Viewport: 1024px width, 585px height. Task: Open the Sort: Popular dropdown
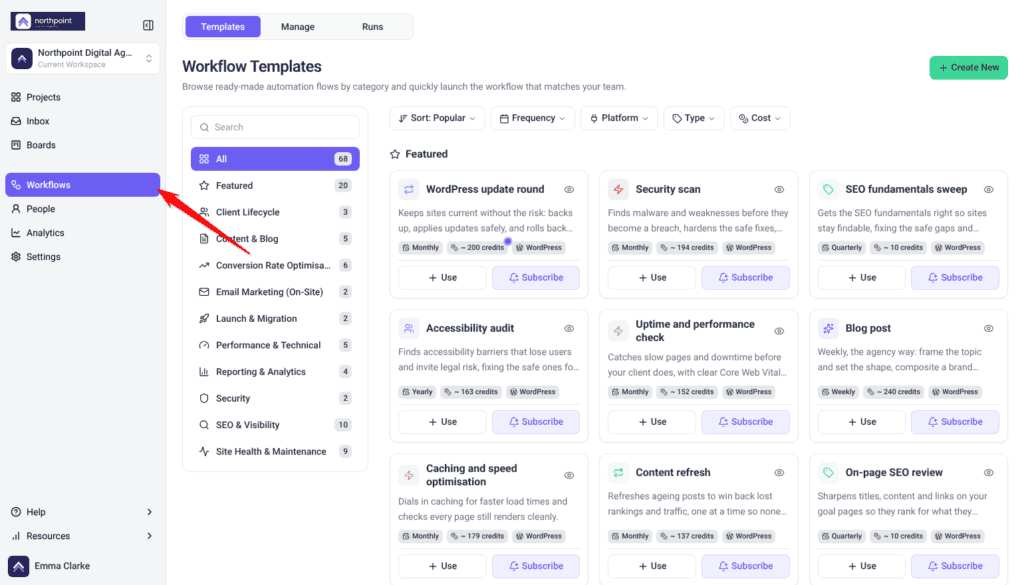438,118
